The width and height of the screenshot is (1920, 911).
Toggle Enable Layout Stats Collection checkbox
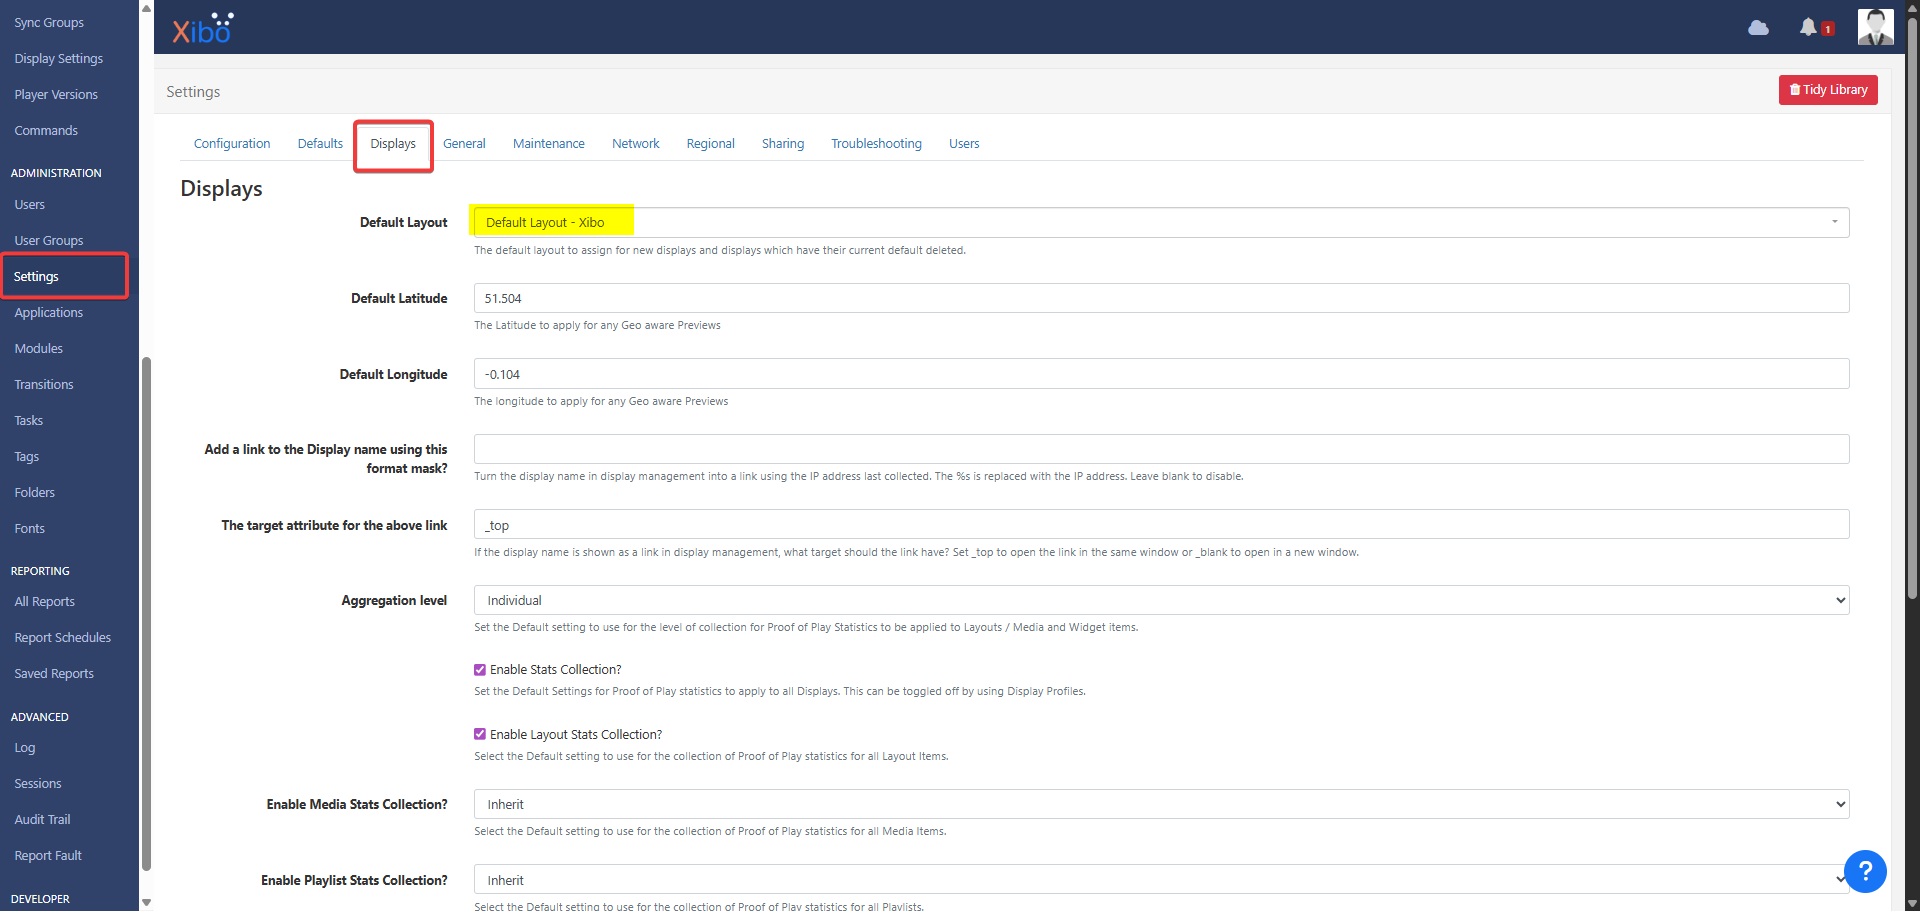[x=480, y=734]
